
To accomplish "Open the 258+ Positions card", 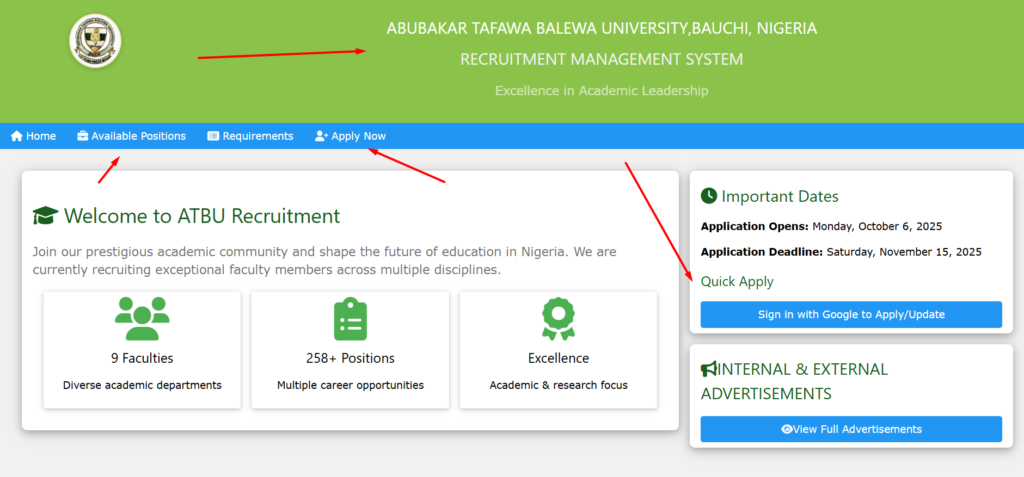I will [350, 350].
